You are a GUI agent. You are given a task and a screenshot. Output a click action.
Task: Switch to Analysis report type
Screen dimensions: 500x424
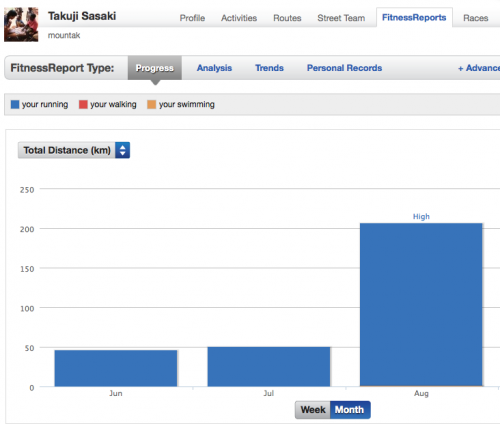click(214, 68)
